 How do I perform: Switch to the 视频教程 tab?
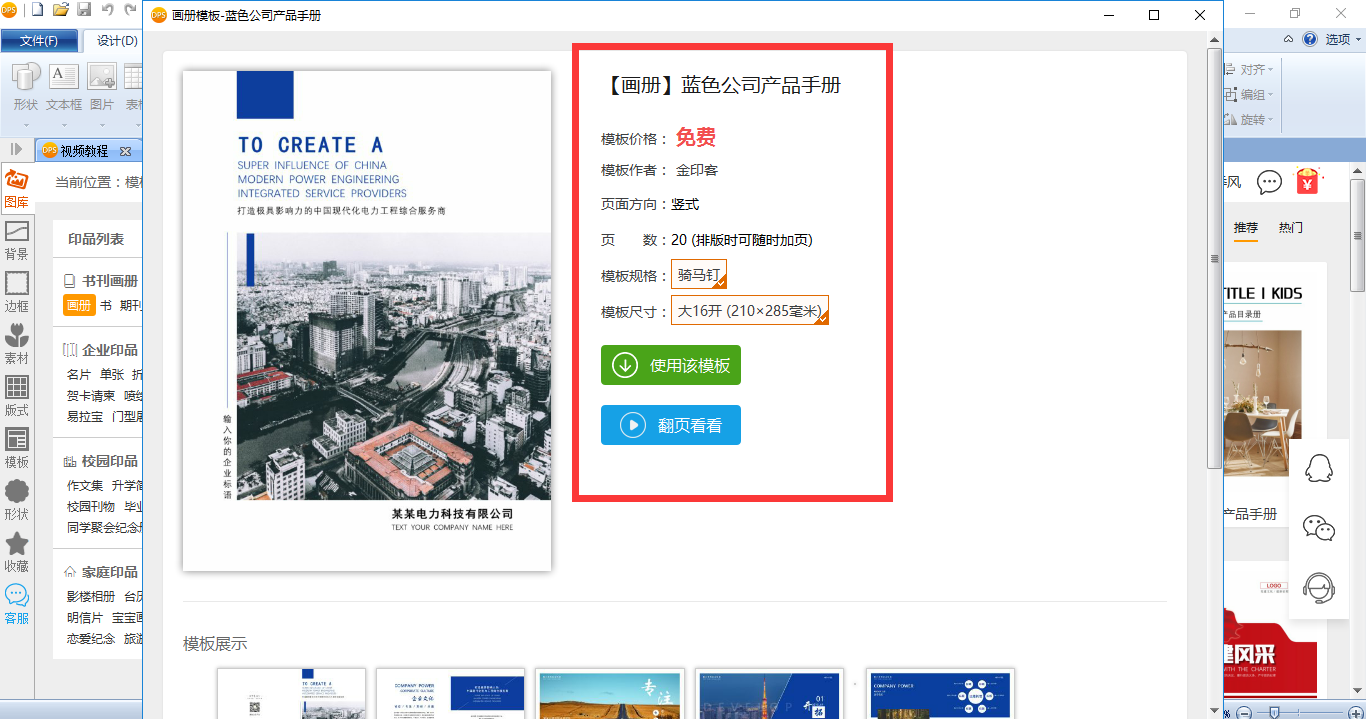86,151
